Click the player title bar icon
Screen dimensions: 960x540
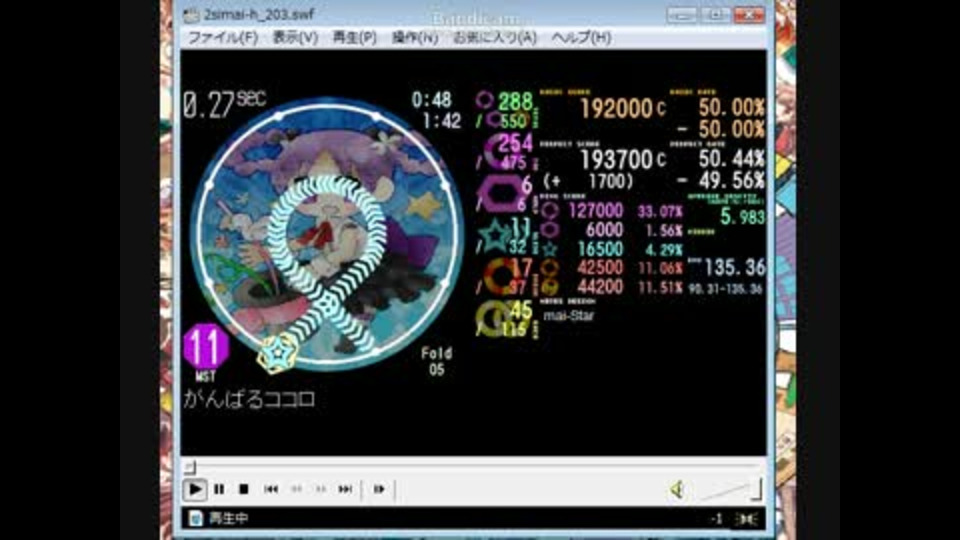[191, 15]
